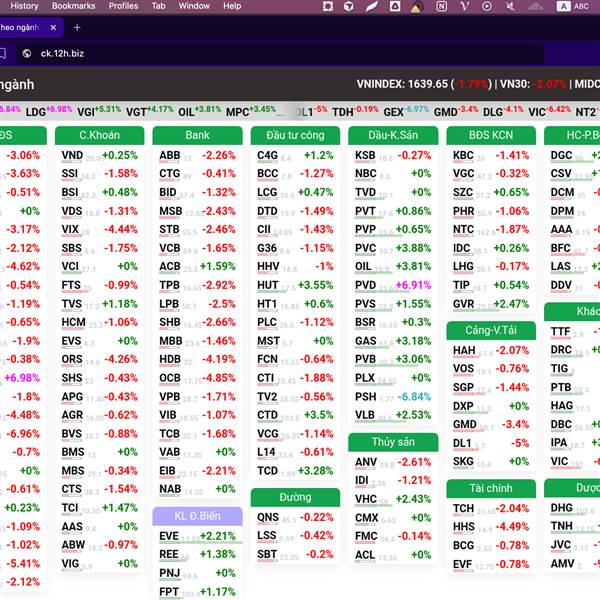Viewport: 600px width, 600px height.
Task: Open a new browser tab
Action: click(77, 28)
